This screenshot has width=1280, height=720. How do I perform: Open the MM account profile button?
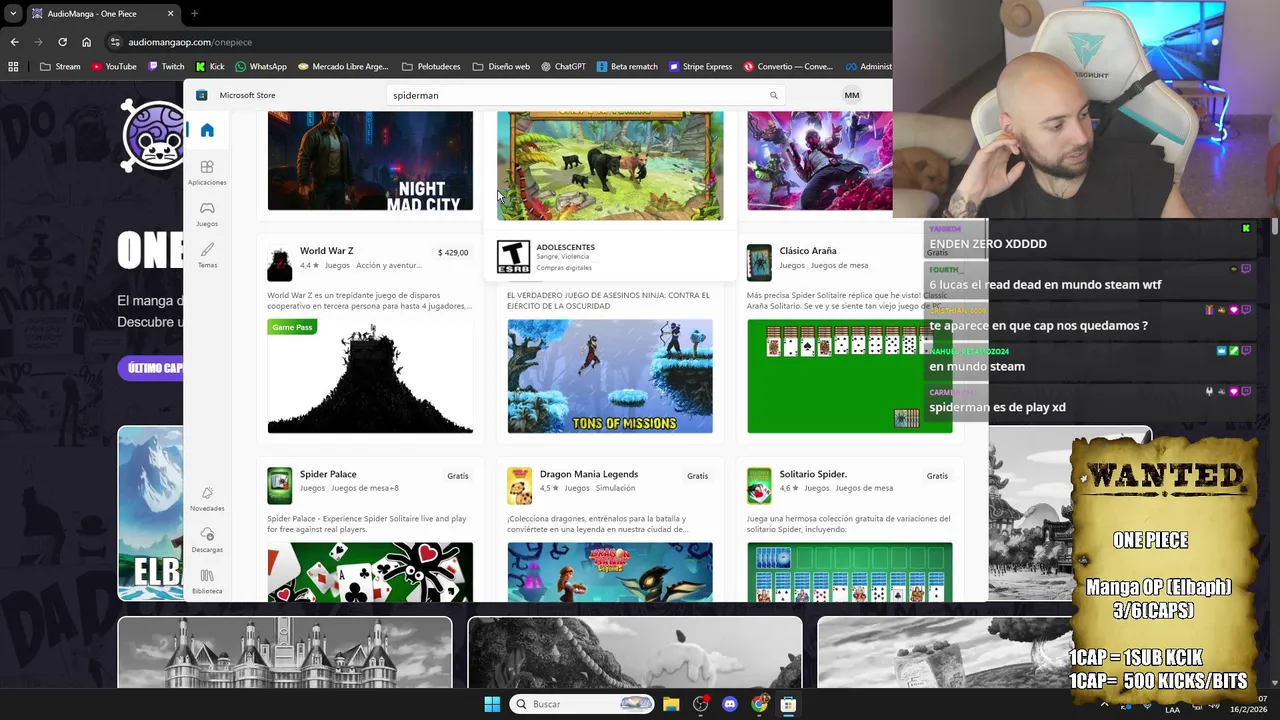852,95
